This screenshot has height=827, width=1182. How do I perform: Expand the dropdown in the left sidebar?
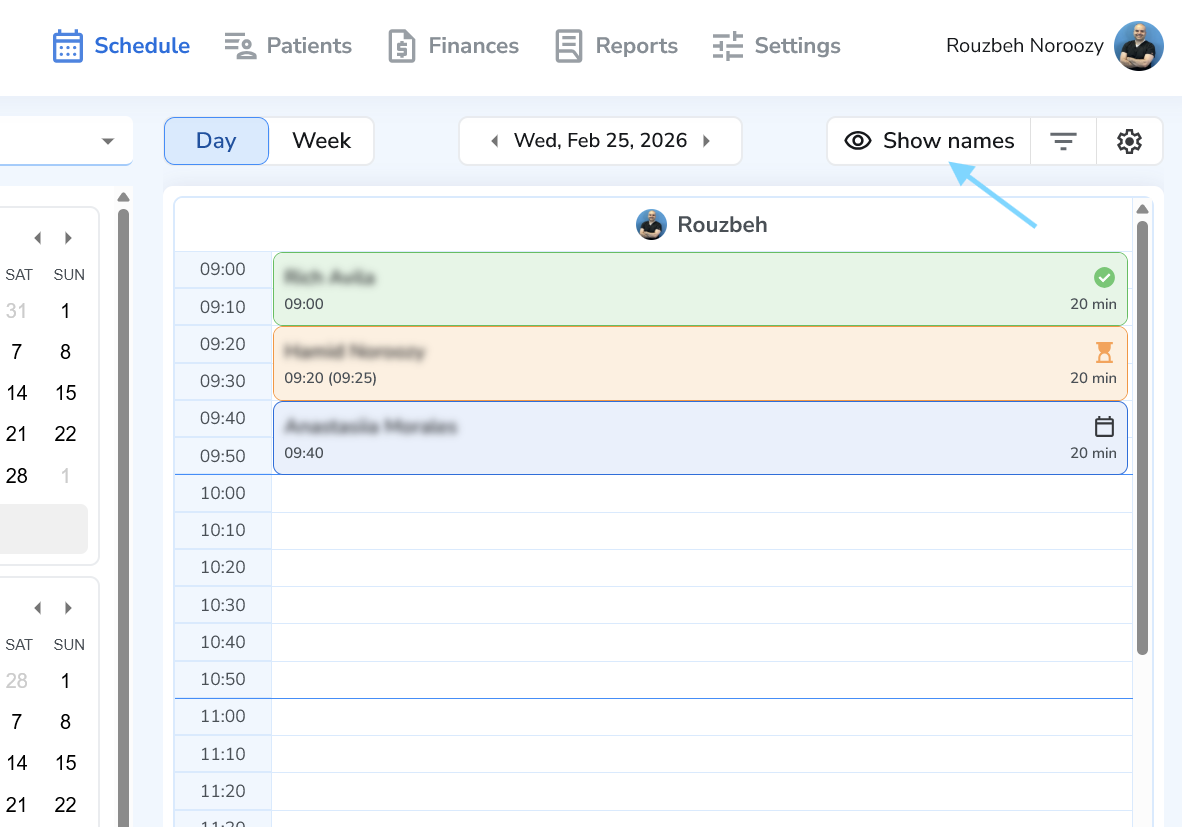tap(108, 141)
